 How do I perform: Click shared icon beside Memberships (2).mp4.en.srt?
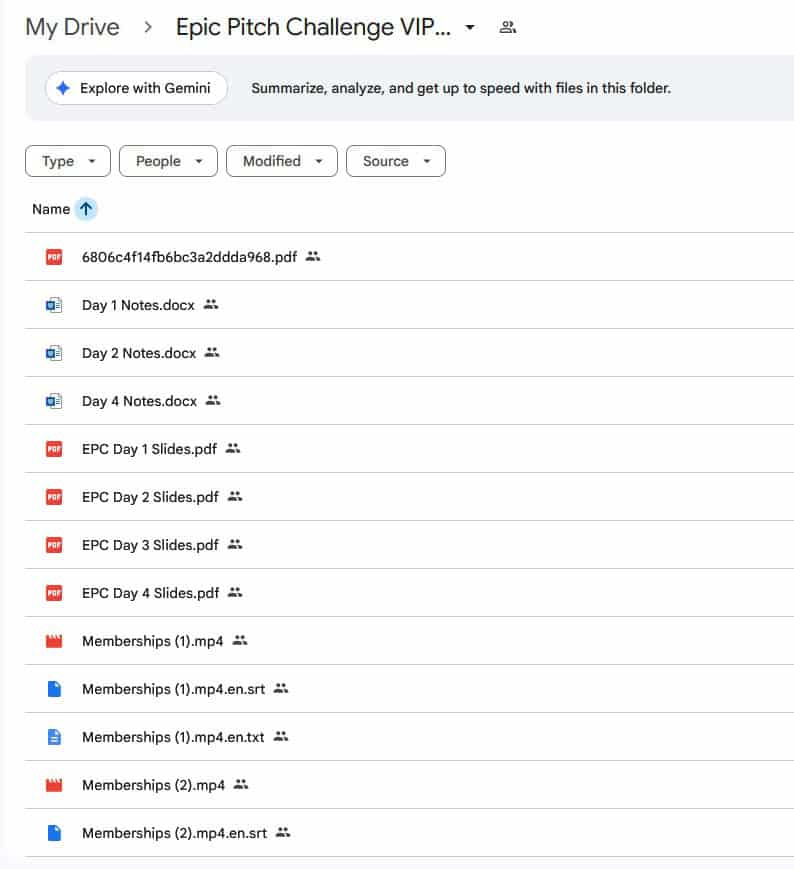283,832
